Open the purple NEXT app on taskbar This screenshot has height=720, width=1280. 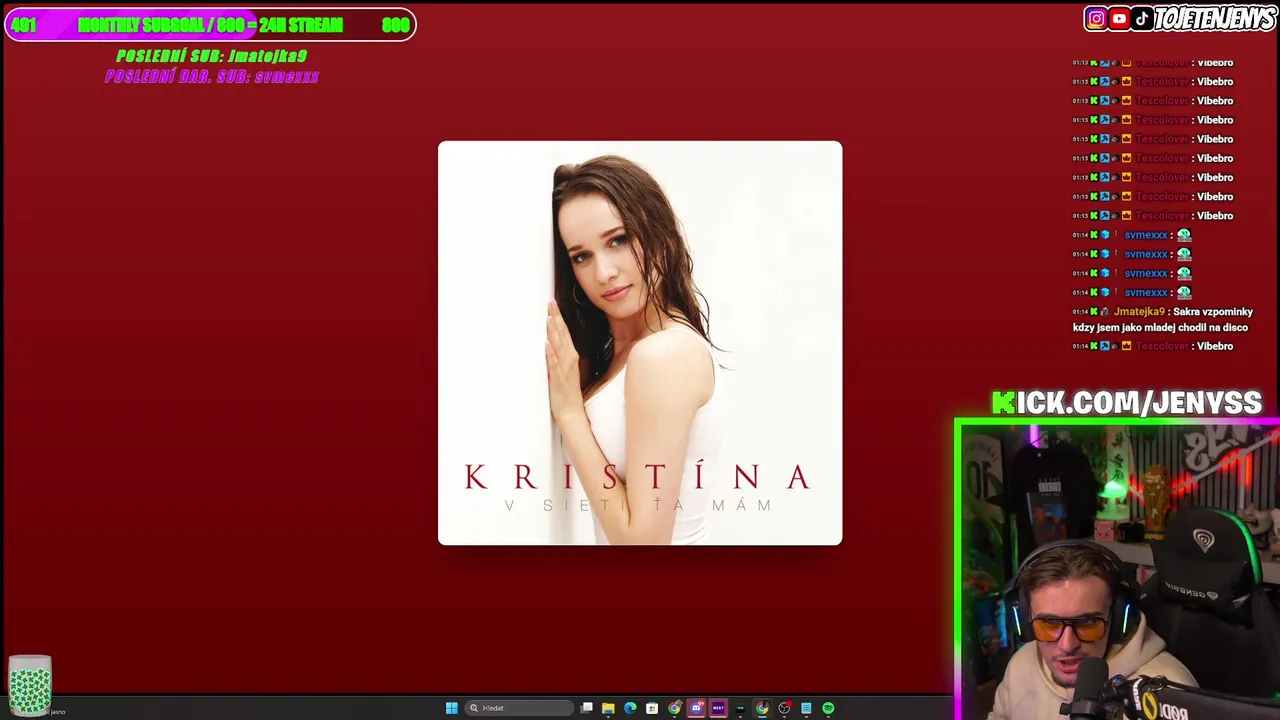click(718, 708)
